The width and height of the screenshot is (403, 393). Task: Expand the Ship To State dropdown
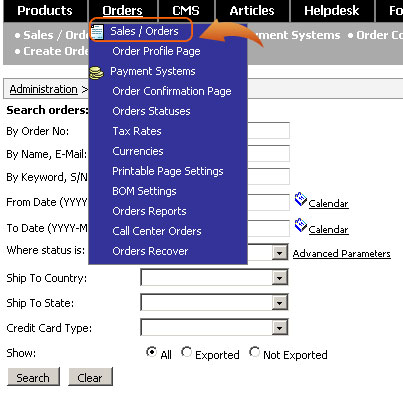[x=279, y=303]
